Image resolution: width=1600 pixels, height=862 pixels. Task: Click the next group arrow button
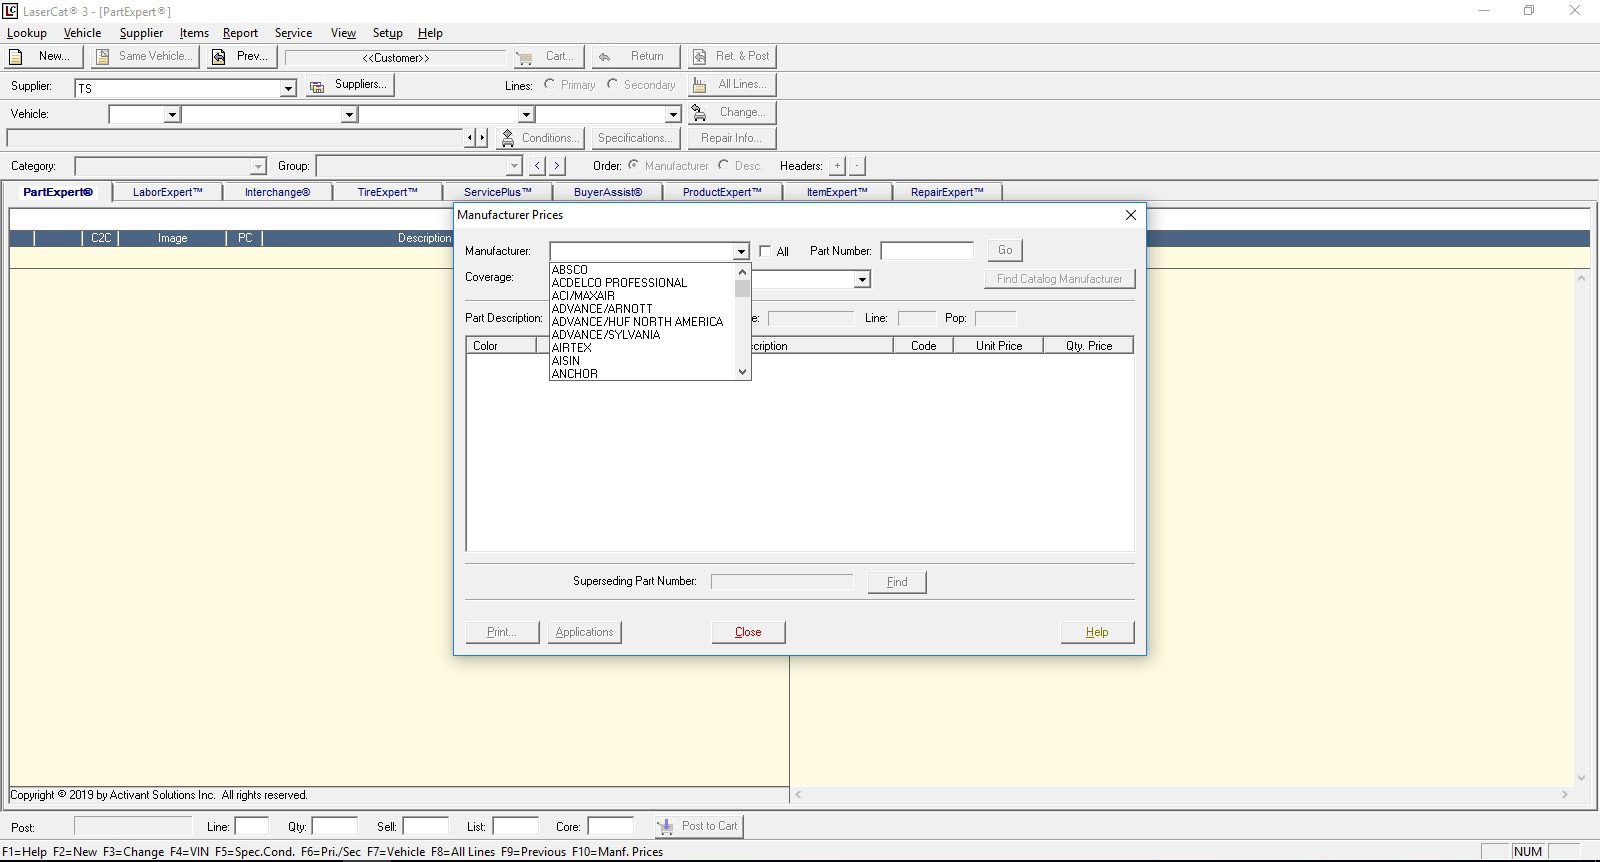coord(557,166)
